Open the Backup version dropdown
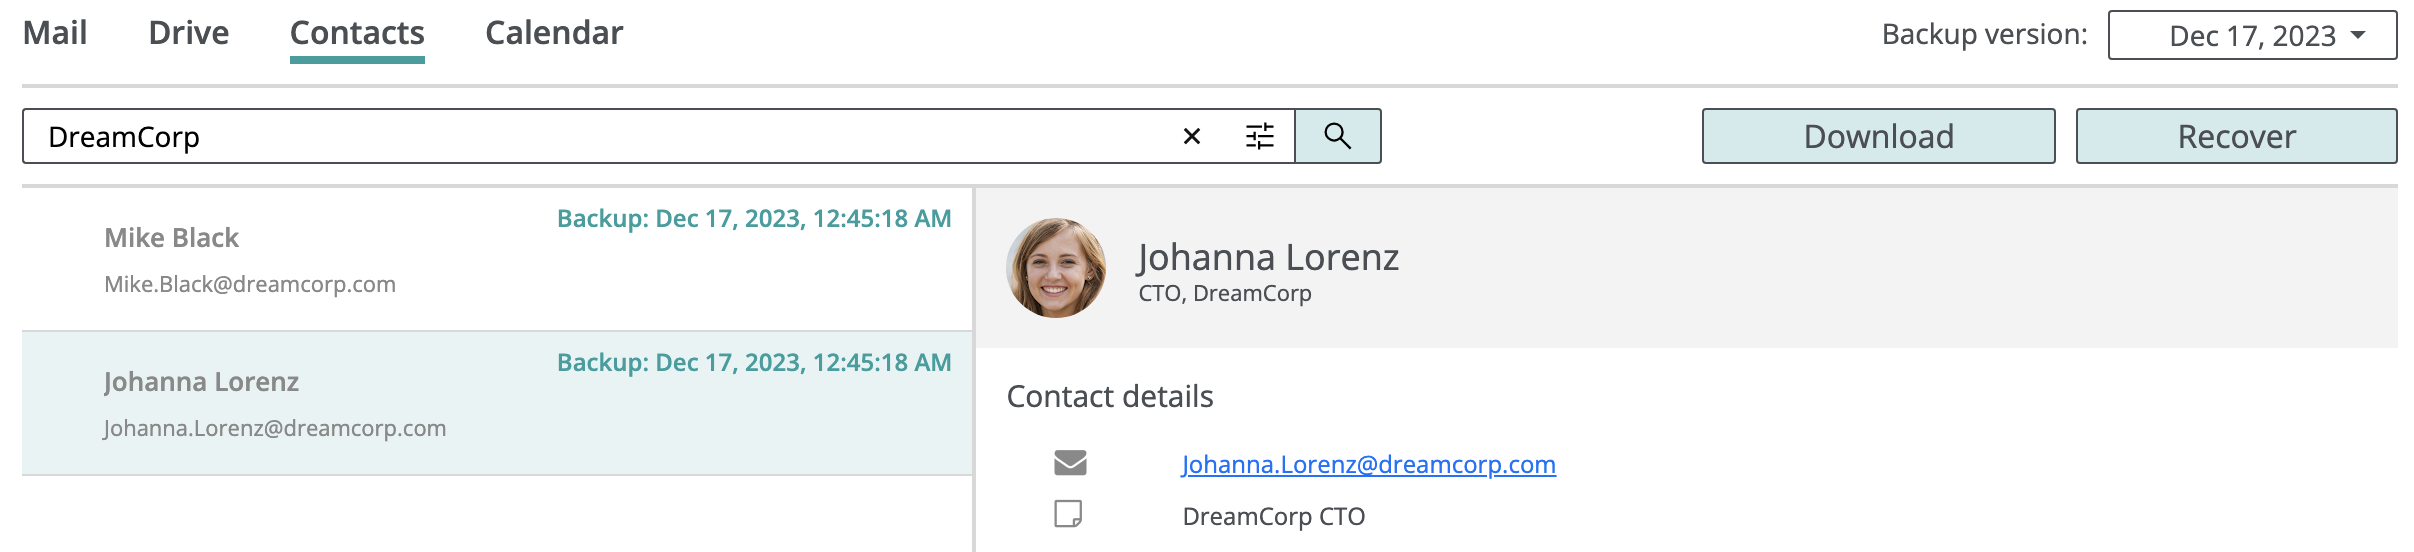The height and width of the screenshot is (552, 2414). [2252, 36]
